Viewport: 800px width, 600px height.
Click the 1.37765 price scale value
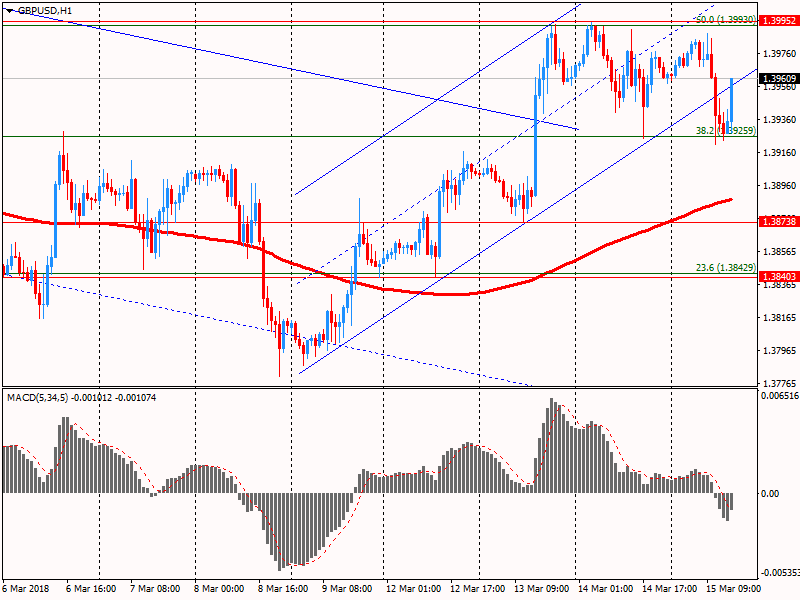point(778,383)
